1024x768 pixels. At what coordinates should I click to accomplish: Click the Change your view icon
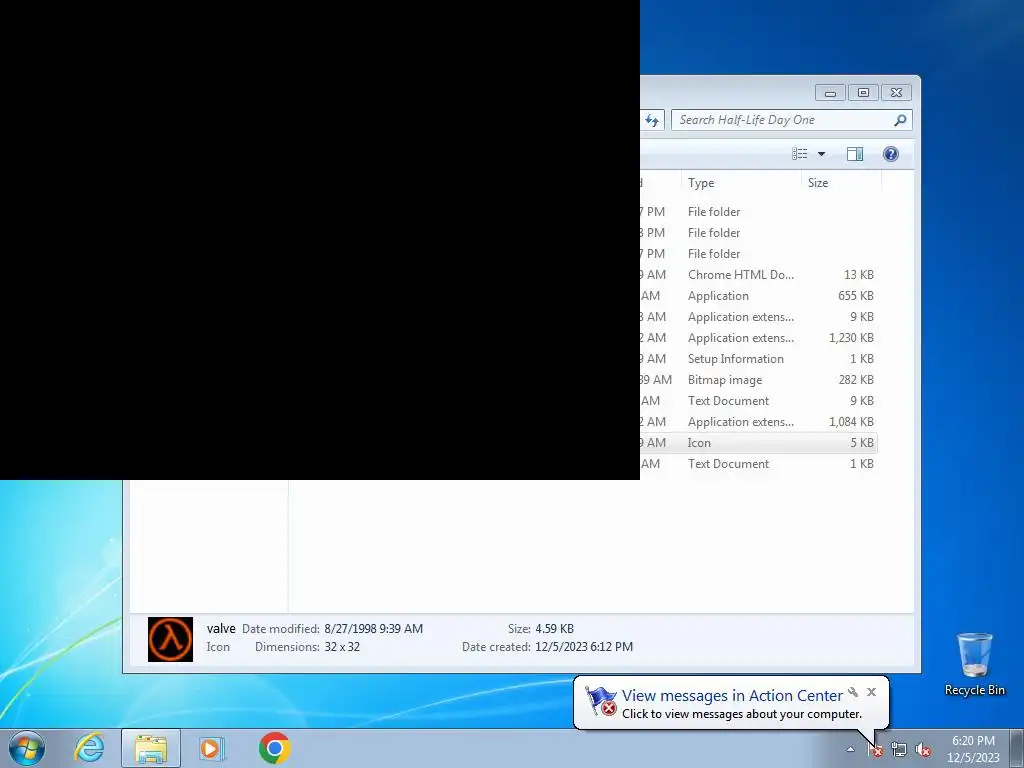pyautogui.click(x=799, y=154)
